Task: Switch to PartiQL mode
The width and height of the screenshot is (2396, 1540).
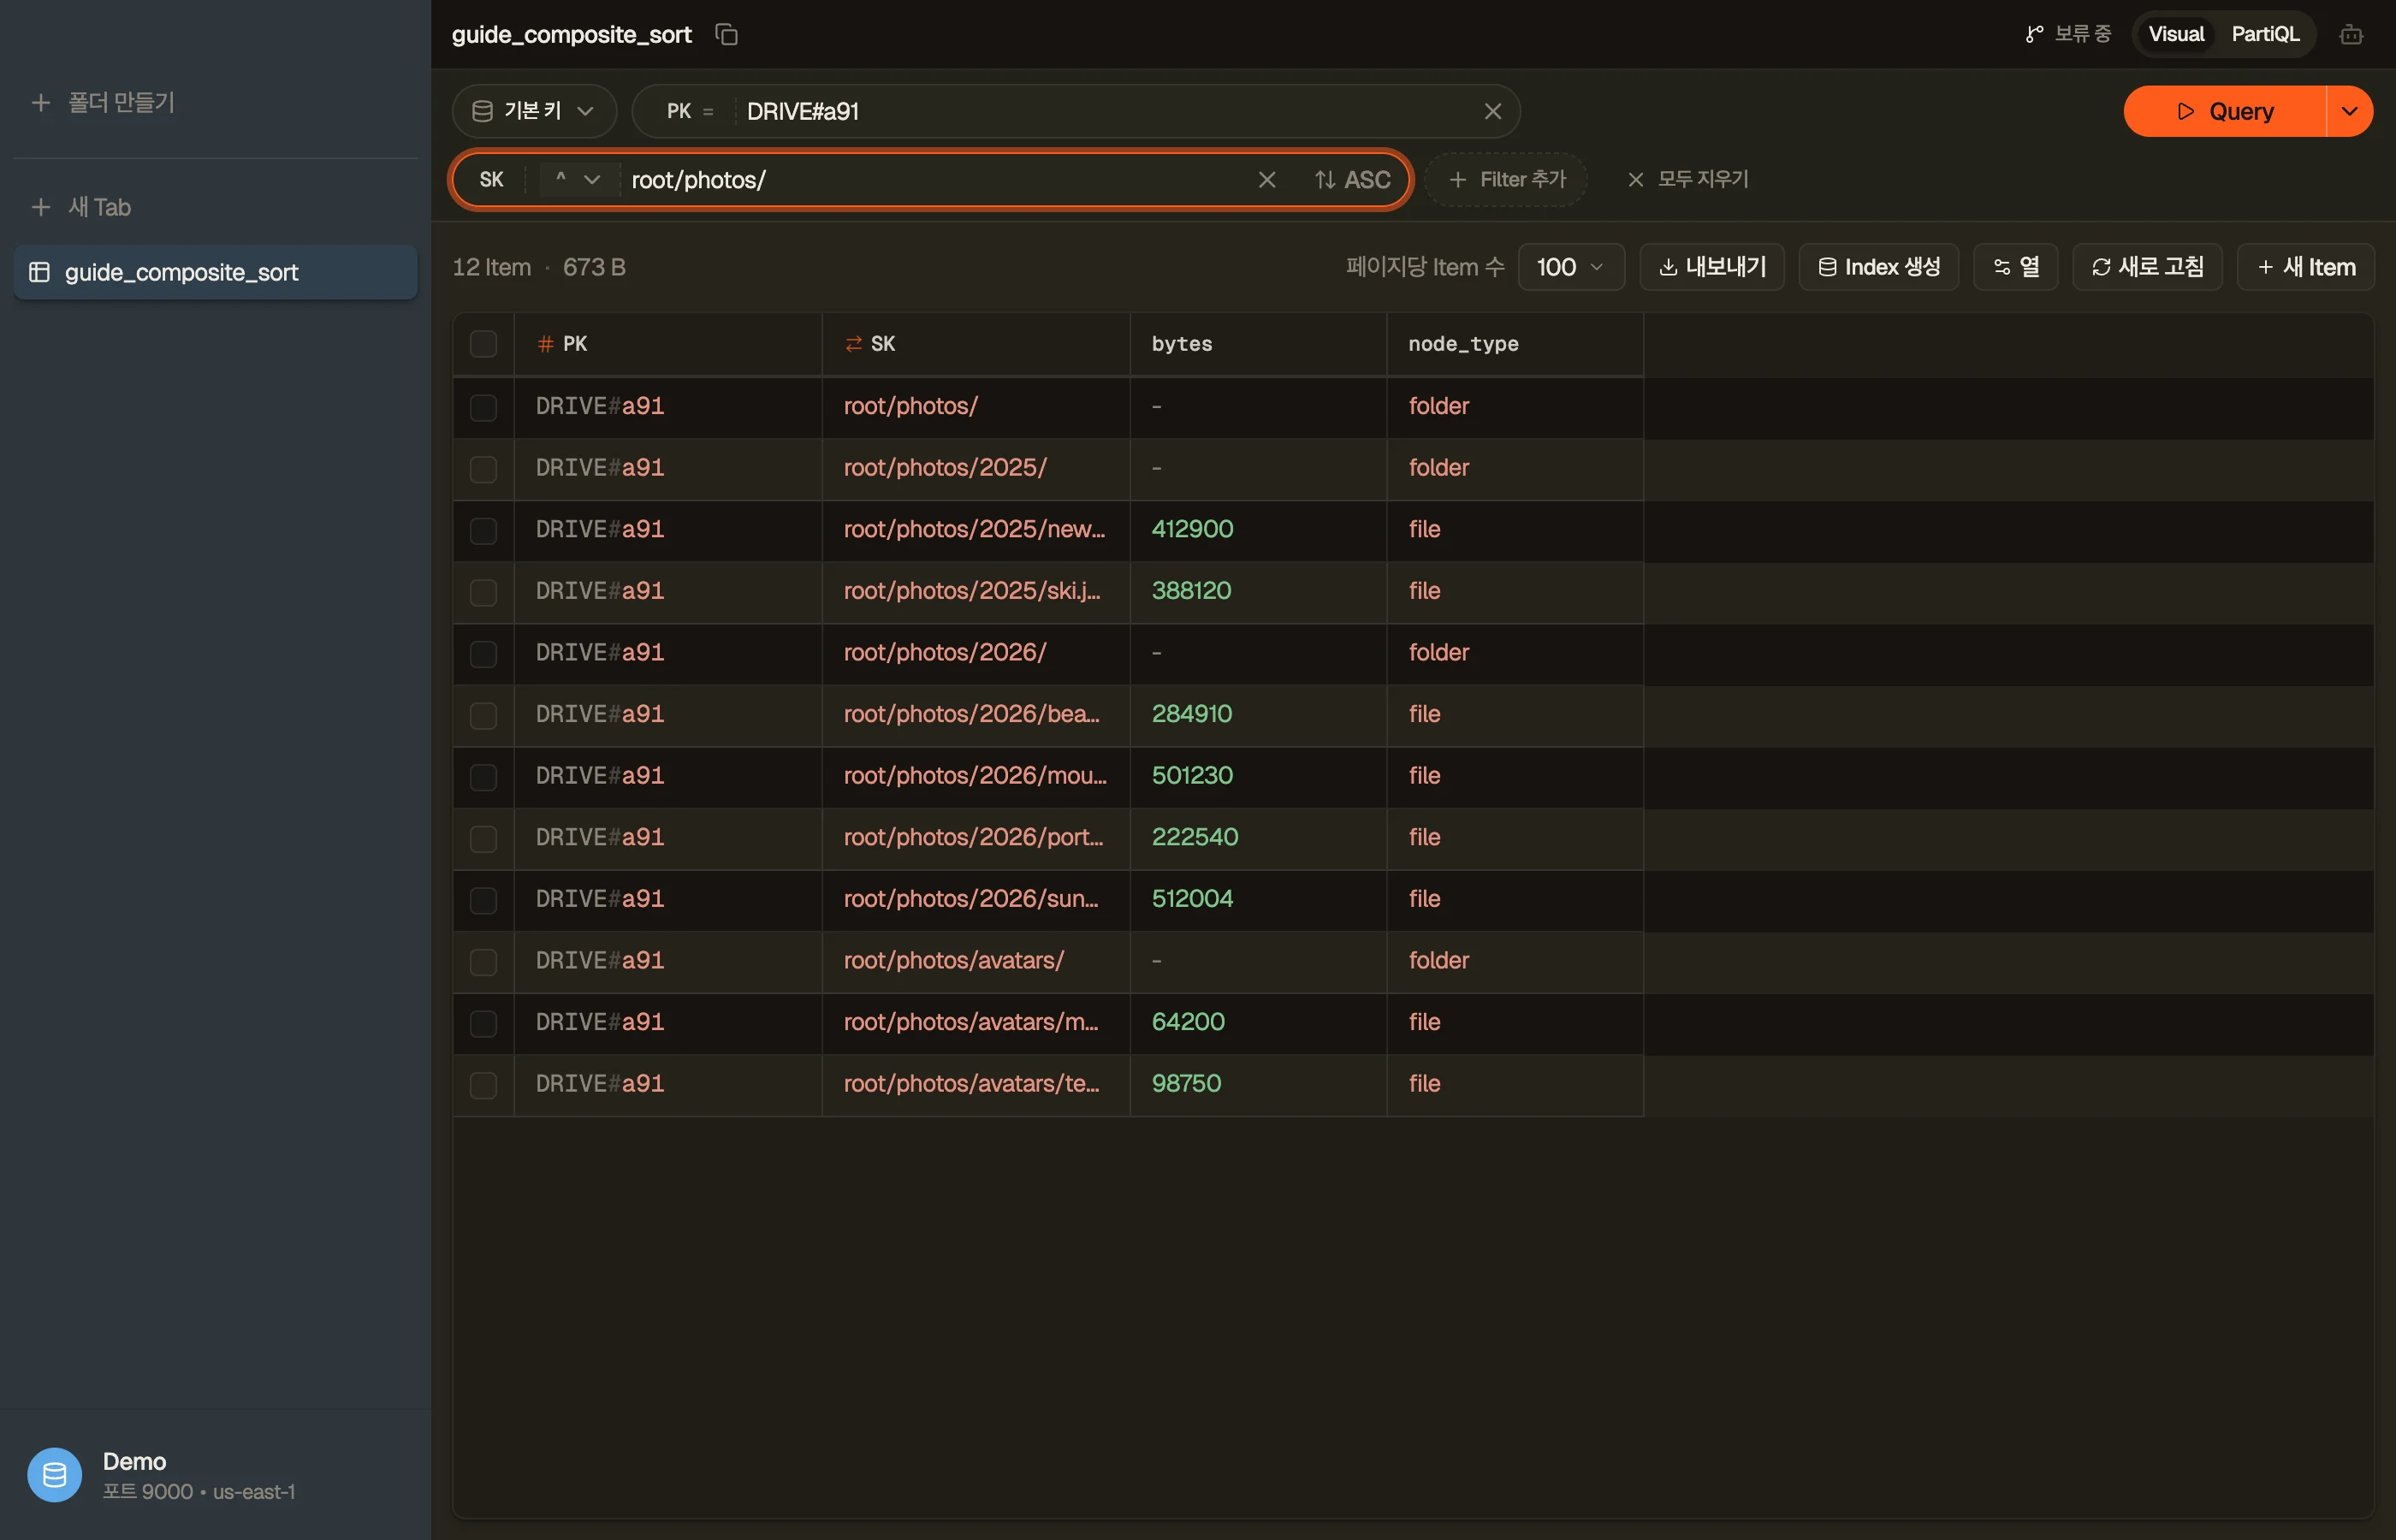Action: (x=2265, y=34)
